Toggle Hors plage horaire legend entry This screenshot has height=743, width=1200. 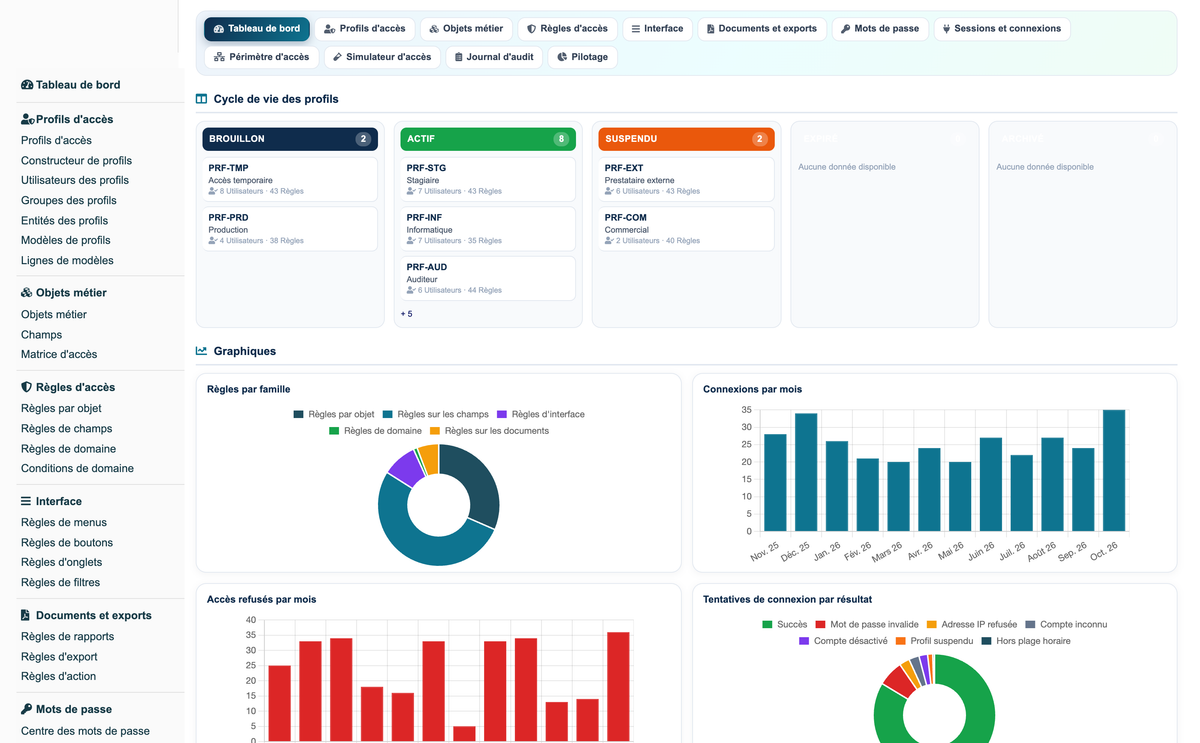pos(1026,641)
